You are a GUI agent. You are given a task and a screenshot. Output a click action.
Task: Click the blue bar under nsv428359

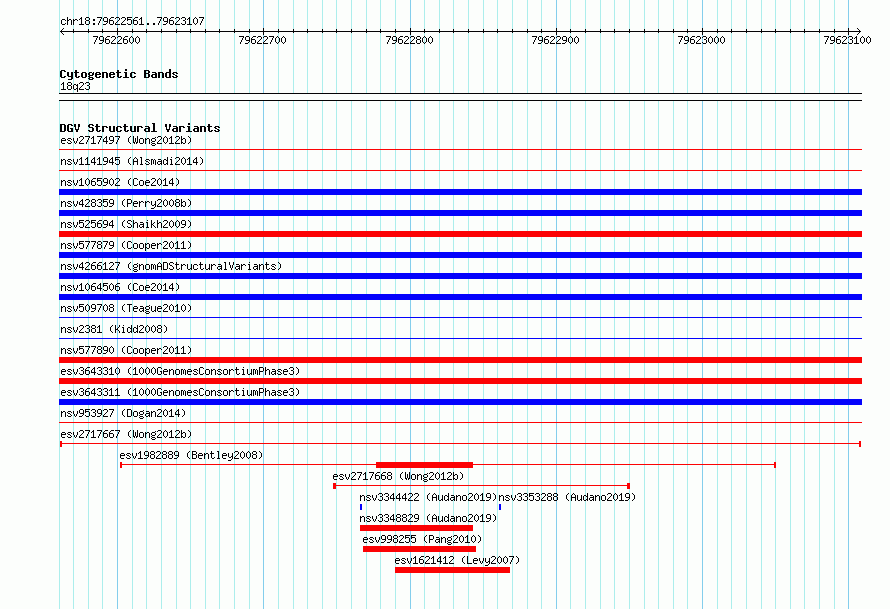[x=460, y=213]
